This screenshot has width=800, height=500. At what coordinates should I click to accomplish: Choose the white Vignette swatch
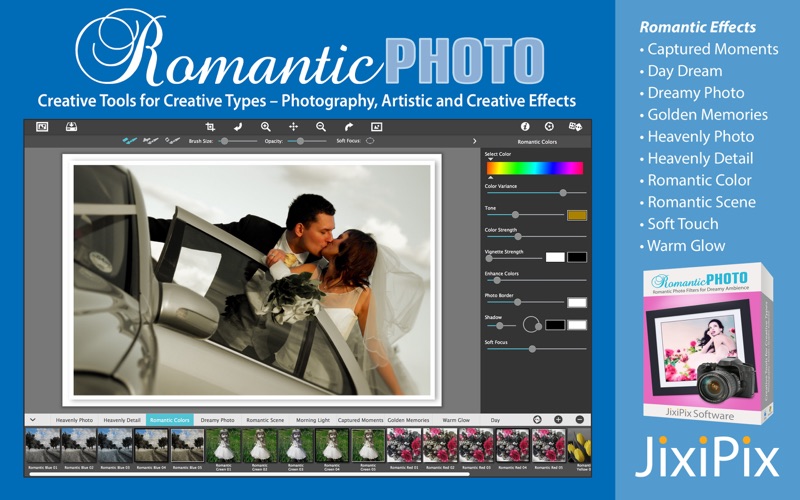pyautogui.click(x=555, y=257)
